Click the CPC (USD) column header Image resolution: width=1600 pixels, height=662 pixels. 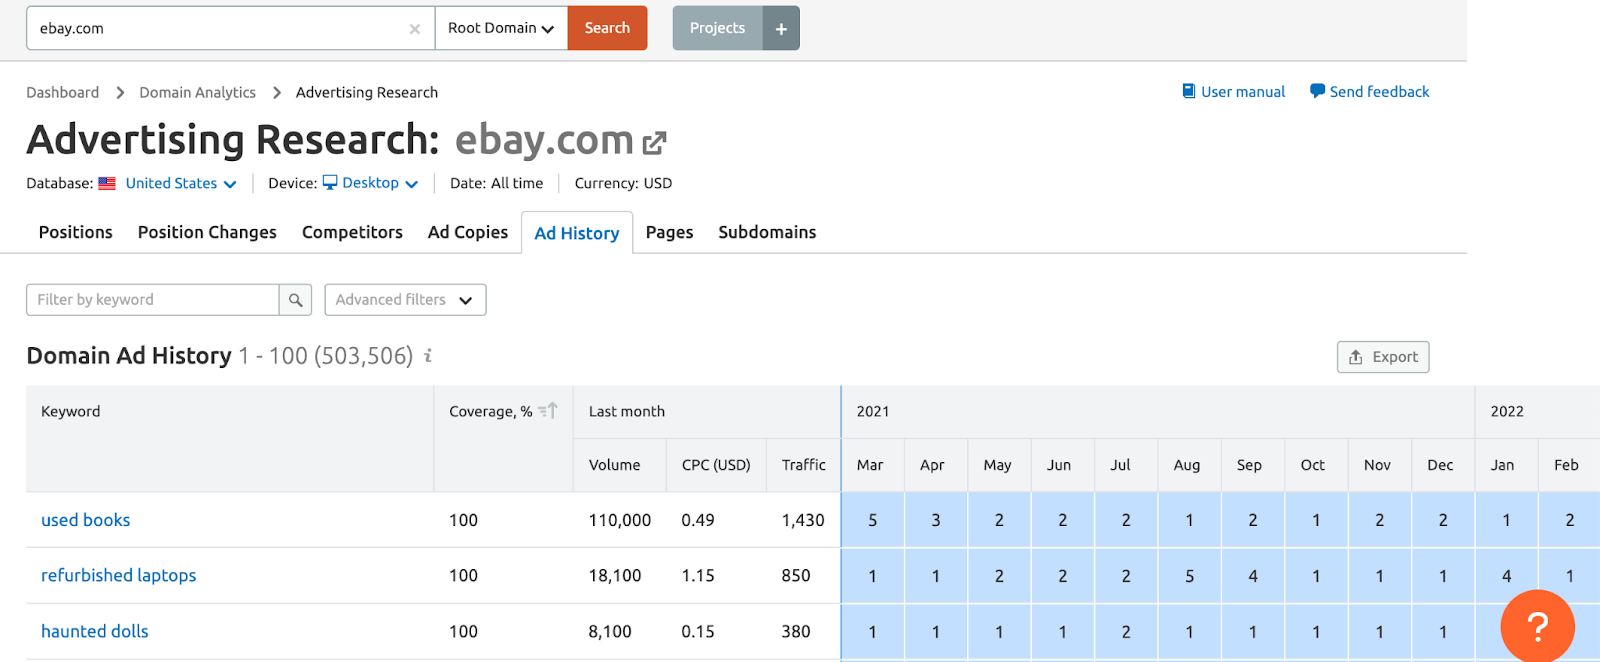click(716, 465)
